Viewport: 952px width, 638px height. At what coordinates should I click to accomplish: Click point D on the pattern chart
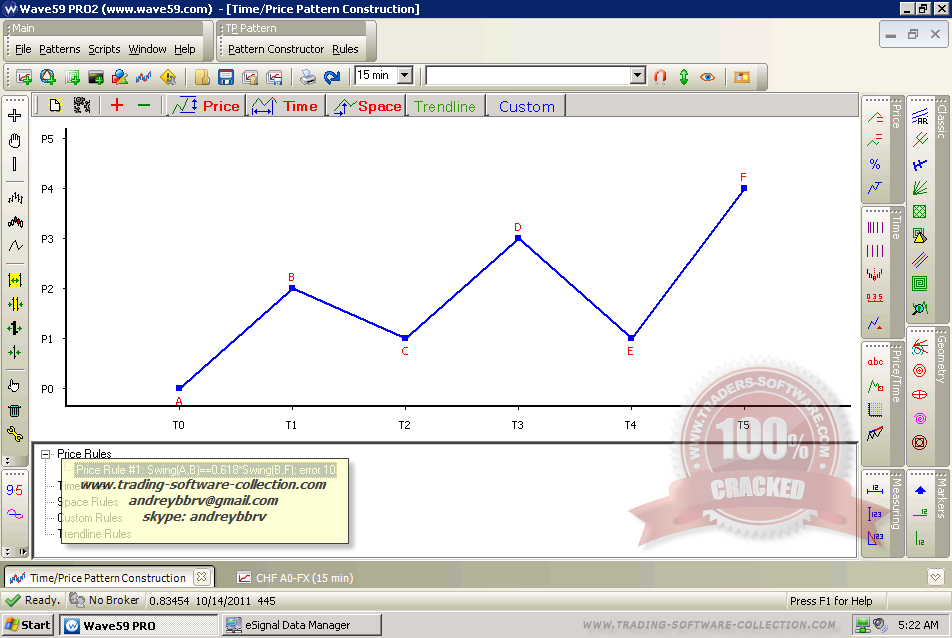click(x=518, y=238)
